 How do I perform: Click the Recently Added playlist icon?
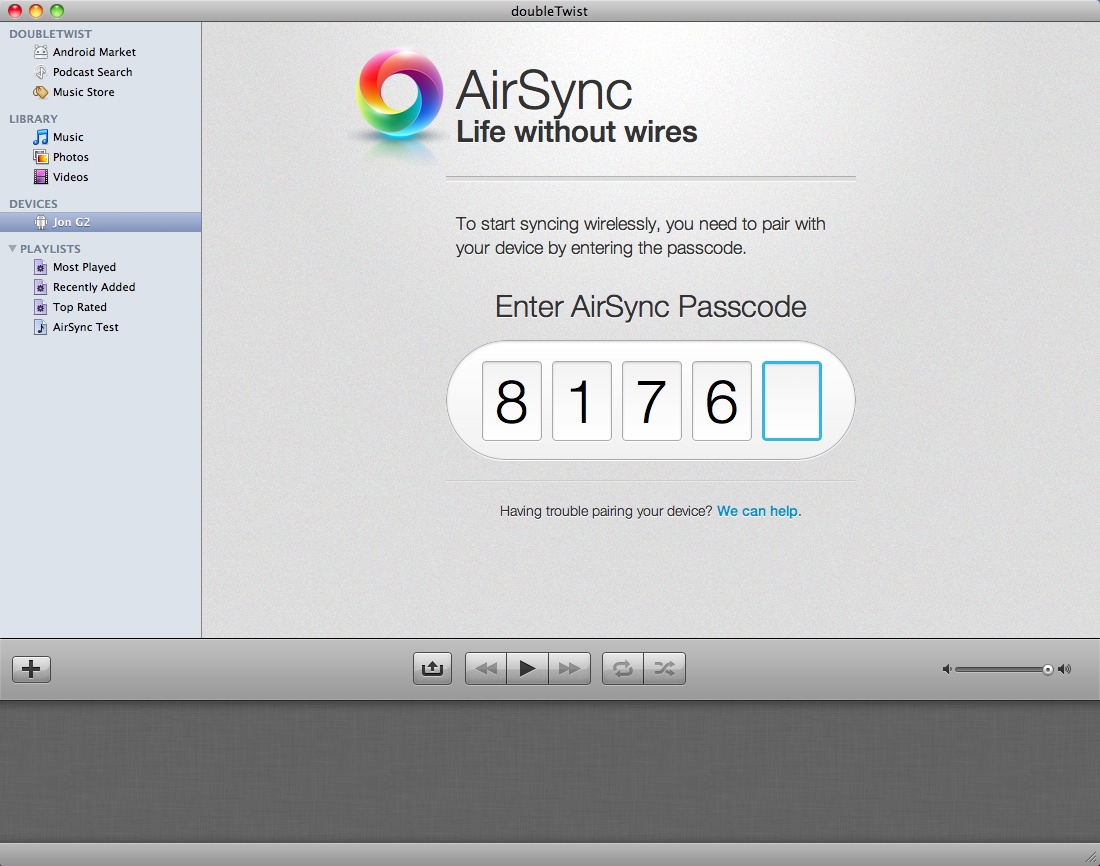pyautogui.click(x=41, y=287)
